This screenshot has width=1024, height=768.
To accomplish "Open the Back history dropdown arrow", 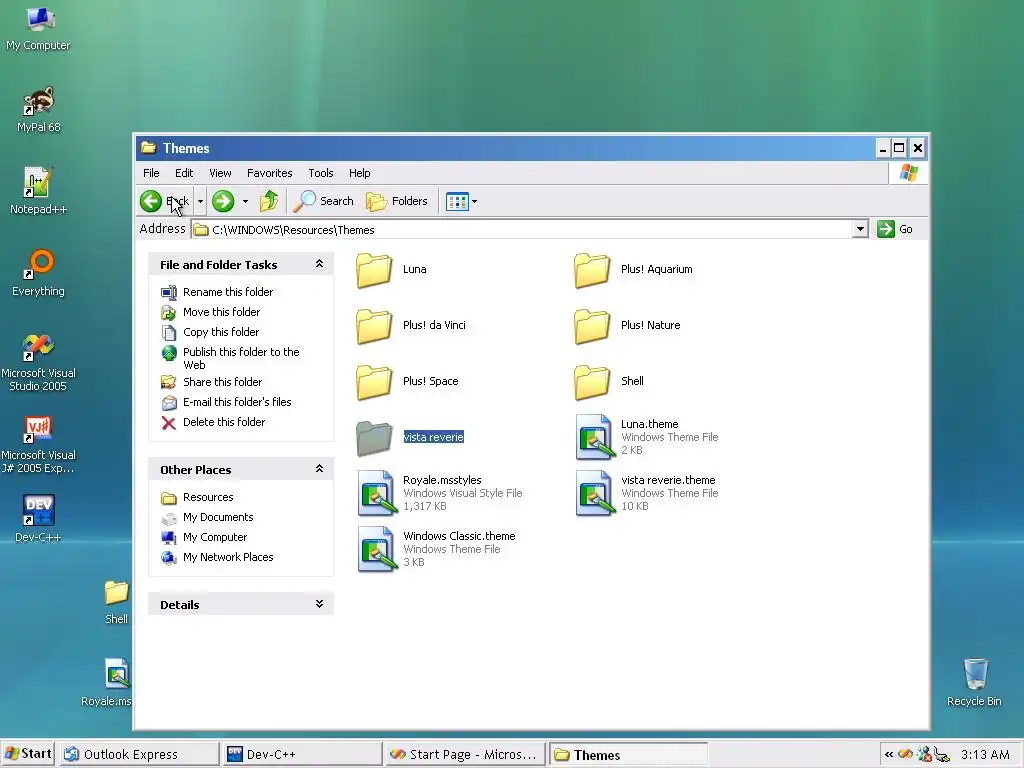I will pos(200,201).
